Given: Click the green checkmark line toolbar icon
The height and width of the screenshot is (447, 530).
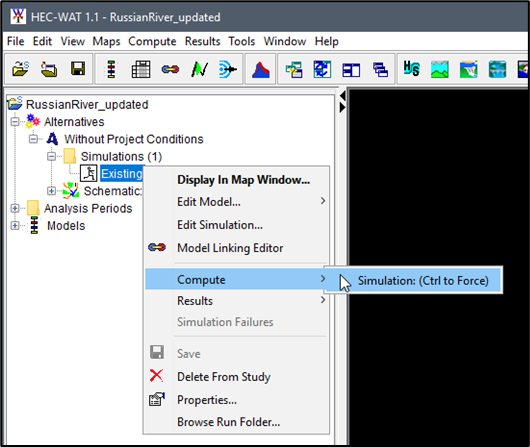Looking at the screenshot, I should tap(199, 69).
